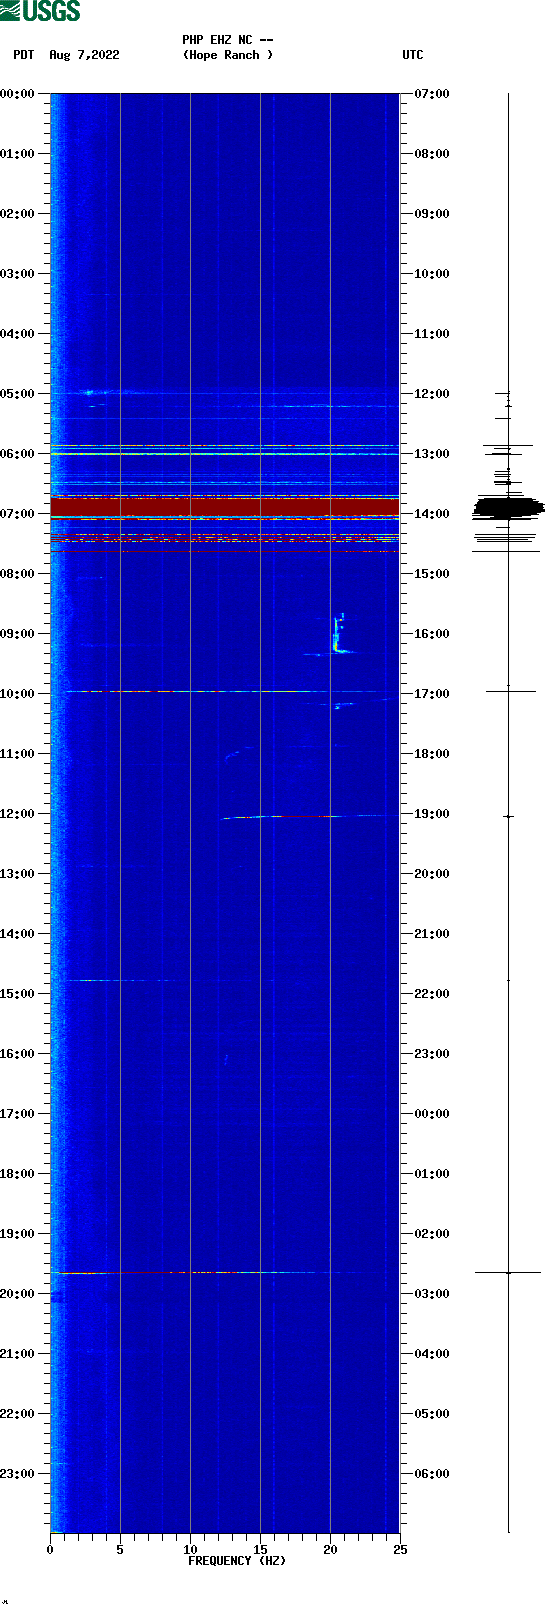Click the 23:00 PDT time label
The image size is (552, 1613).
point(17,1474)
